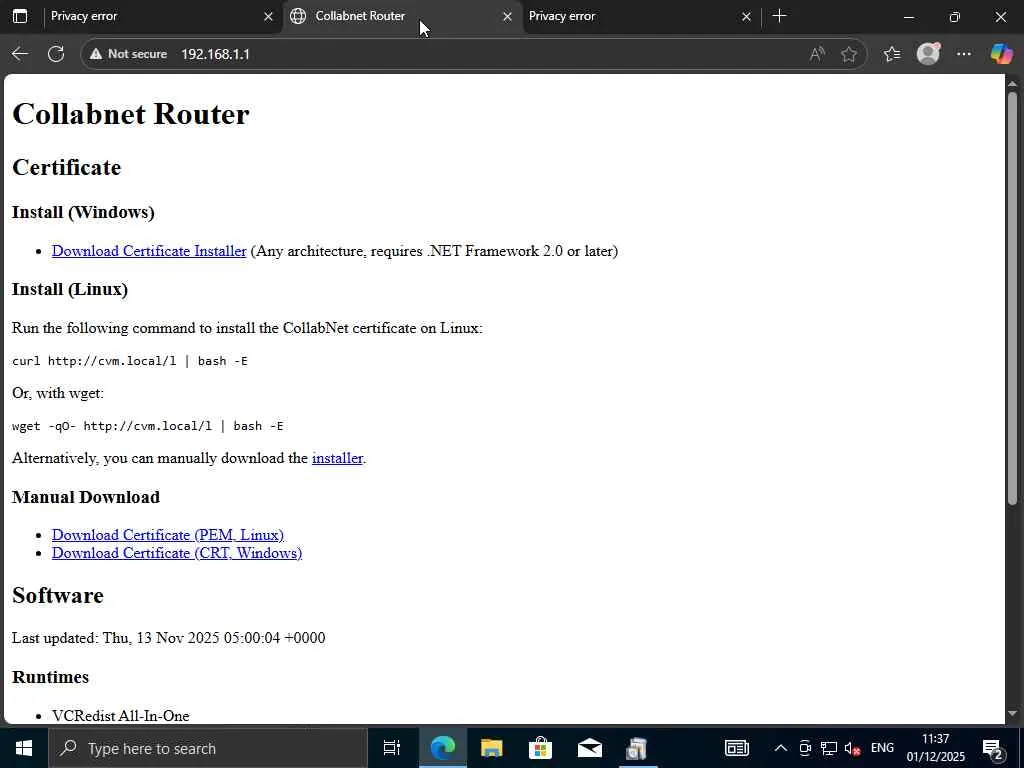This screenshot has width=1024, height=768.
Task: Open News and interests taskbar widget
Action: click(x=737, y=748)
